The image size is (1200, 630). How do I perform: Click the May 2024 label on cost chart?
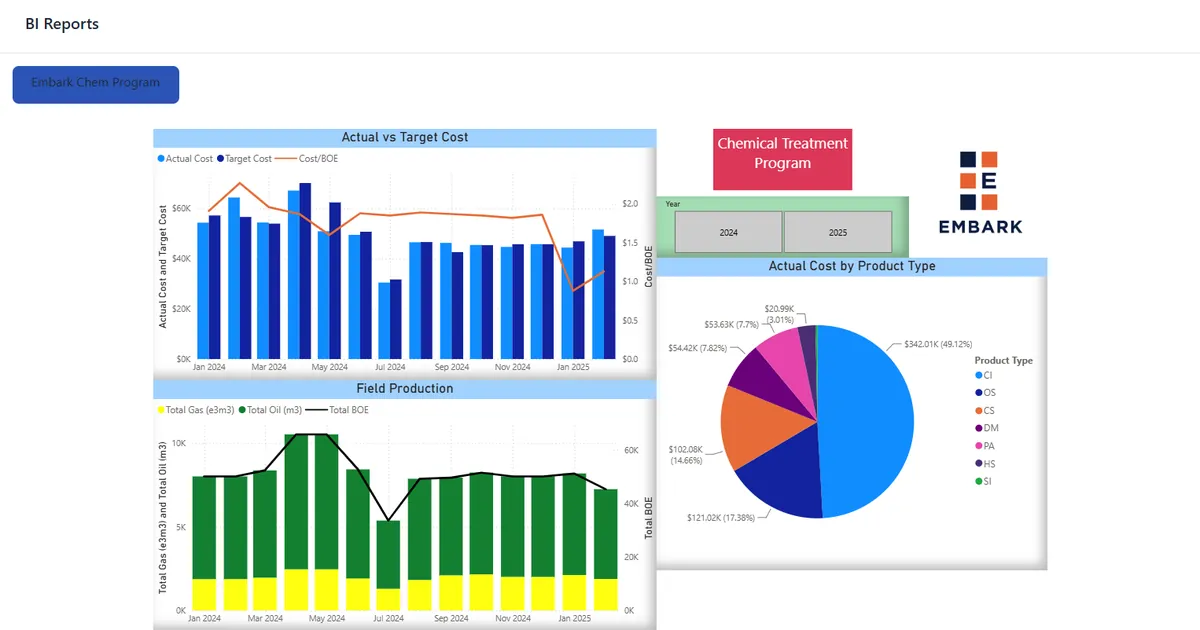pyautogui.click(x=329, y=367)
